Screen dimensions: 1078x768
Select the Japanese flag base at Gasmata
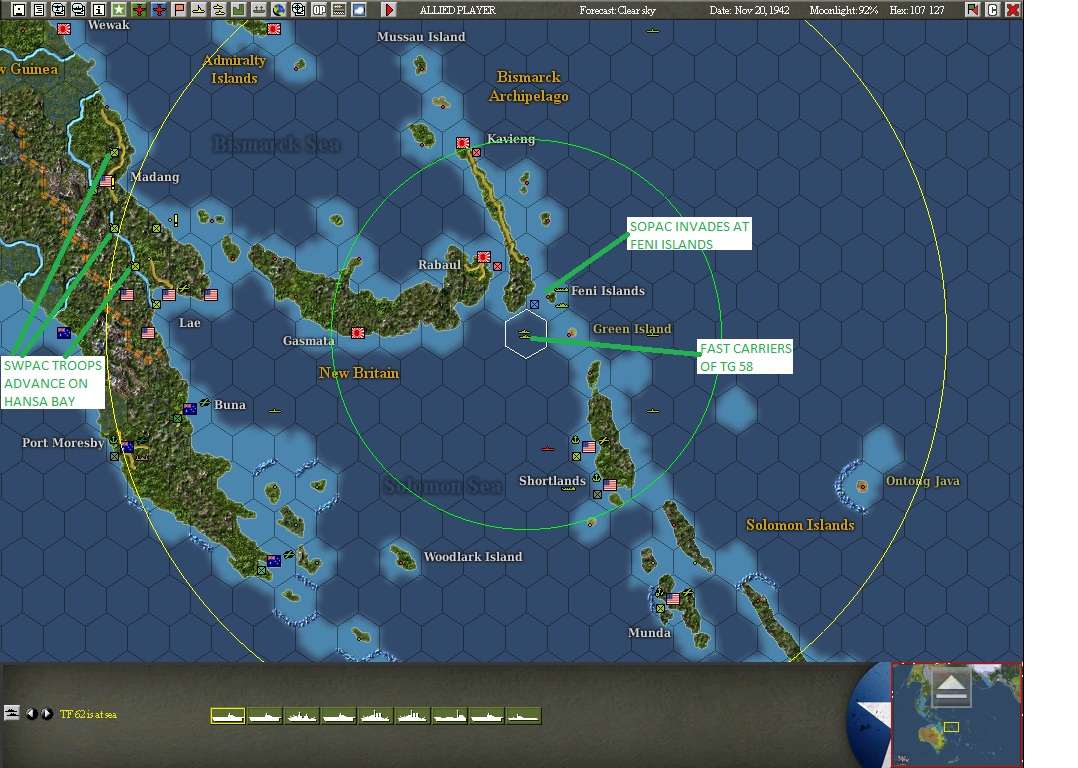tap(358, 333)
